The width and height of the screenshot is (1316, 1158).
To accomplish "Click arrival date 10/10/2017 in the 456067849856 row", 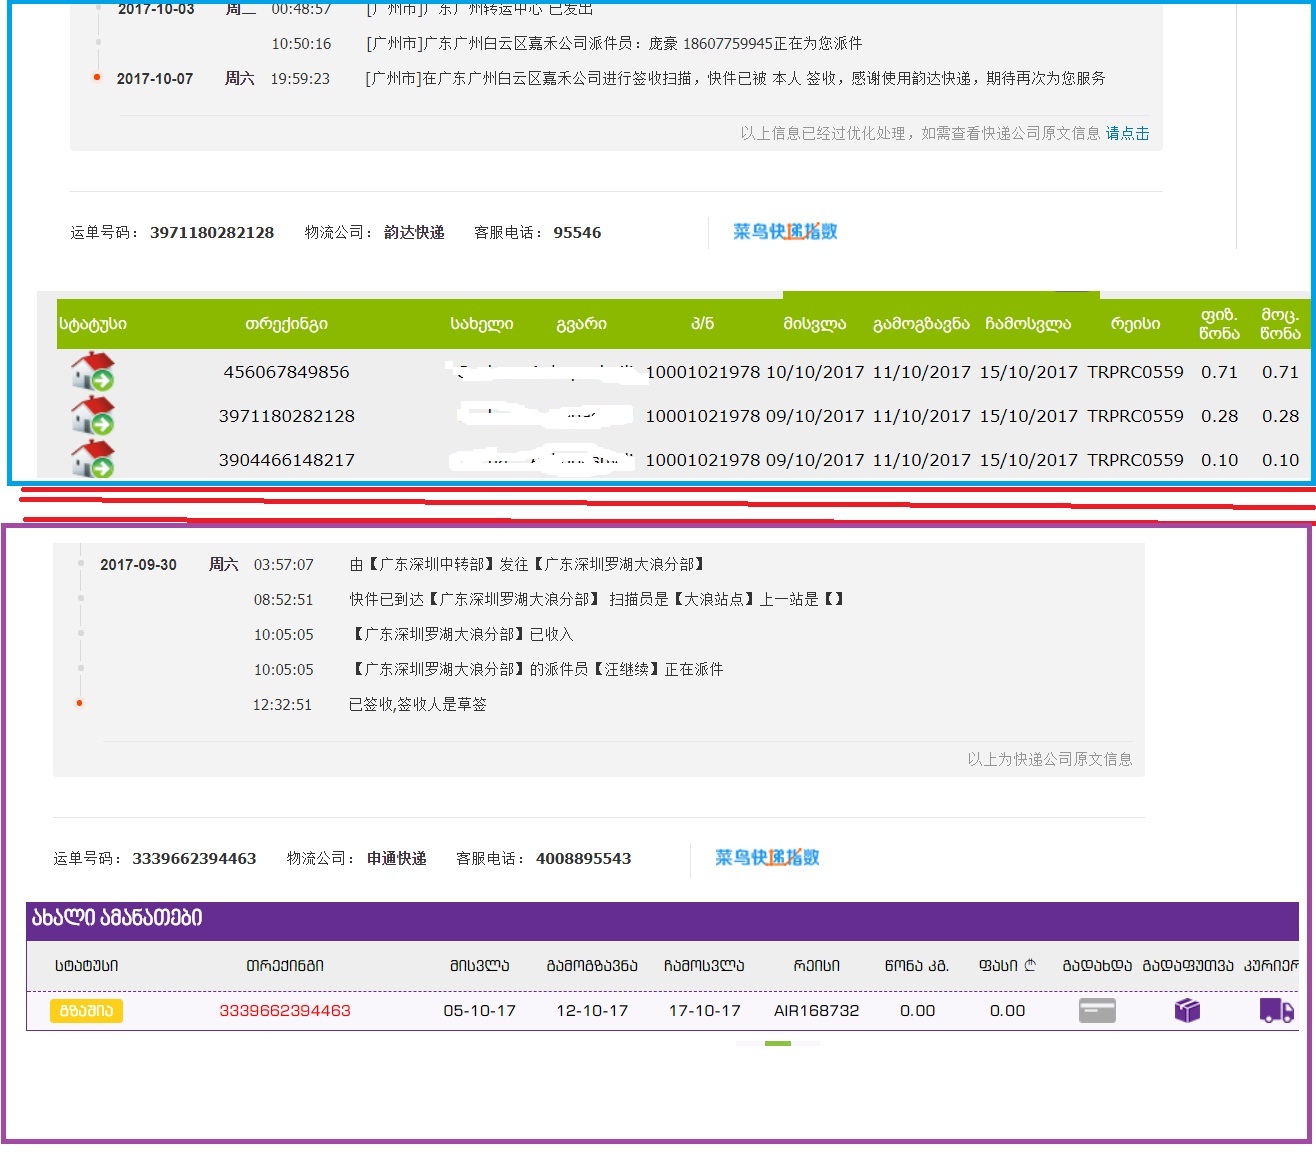I will tap(815, 372).
